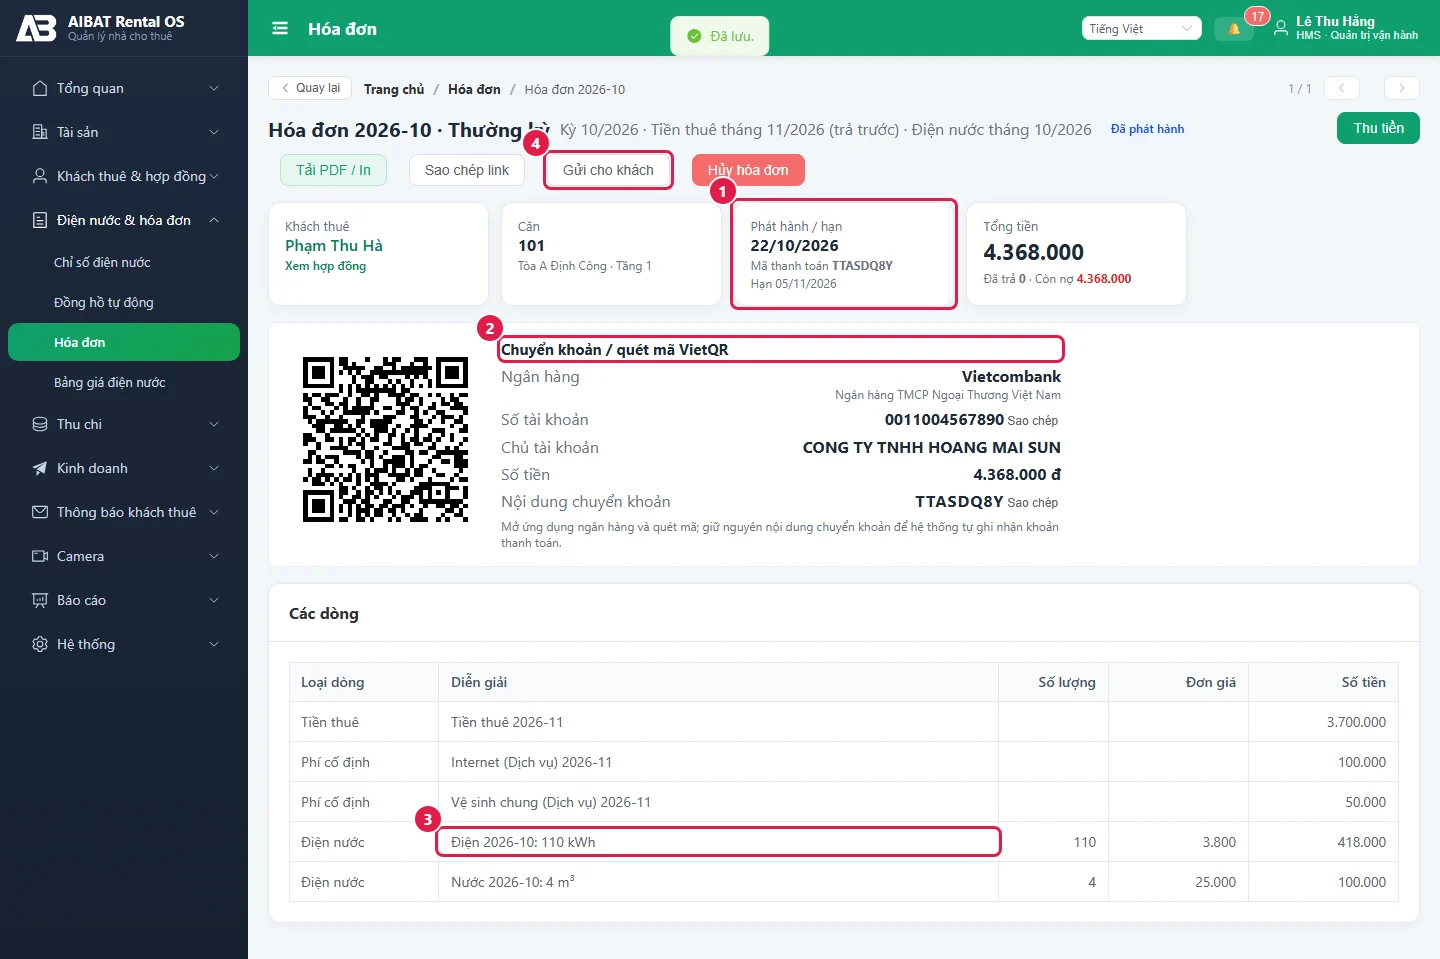Open Xem hợp đồng link
Image resolution: width=1440 pixels, height=959 pixels.
coord(325,266)
